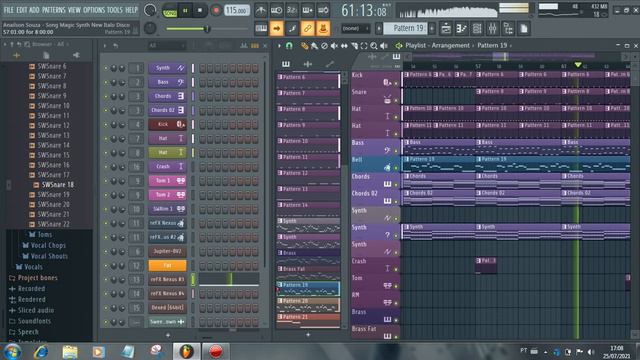Mute the Chords 02 track in Playlist

(396, 202)
